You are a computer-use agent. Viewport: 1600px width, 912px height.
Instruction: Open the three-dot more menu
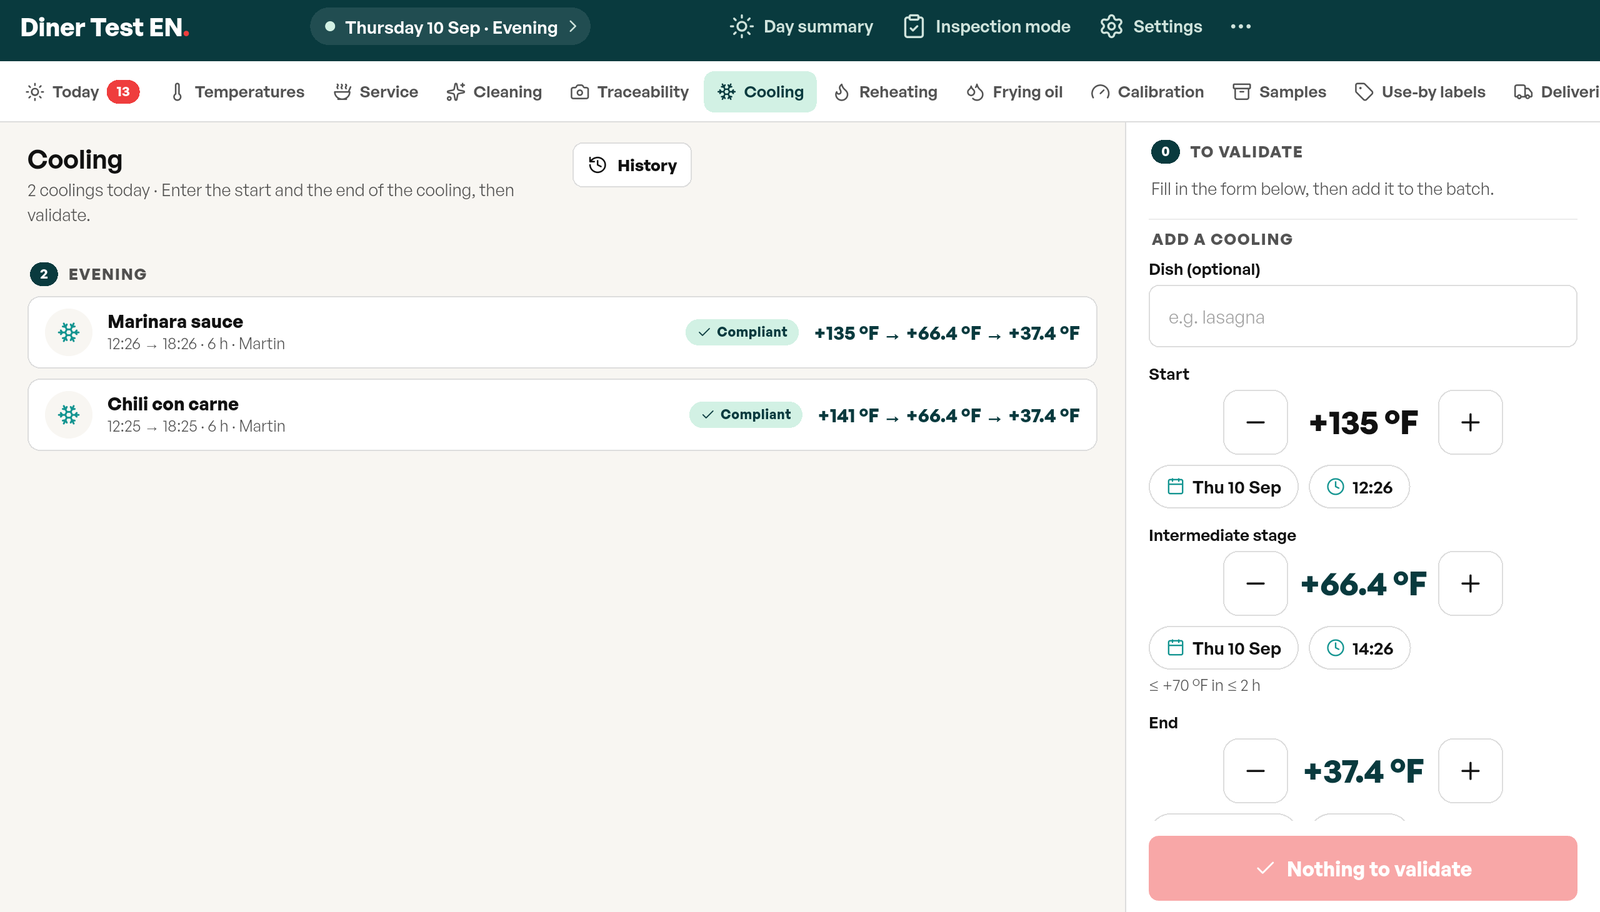pos(1241,27)
